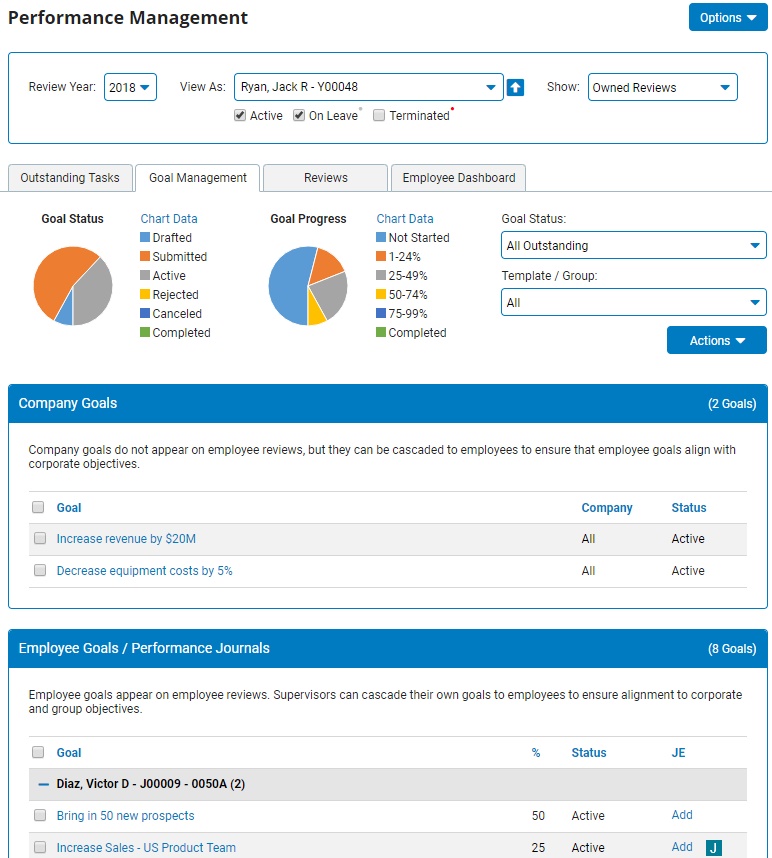Open the Show Owned Reviews dropdown
The width and height of the screenshot is (772, 858).
[663, 87]
